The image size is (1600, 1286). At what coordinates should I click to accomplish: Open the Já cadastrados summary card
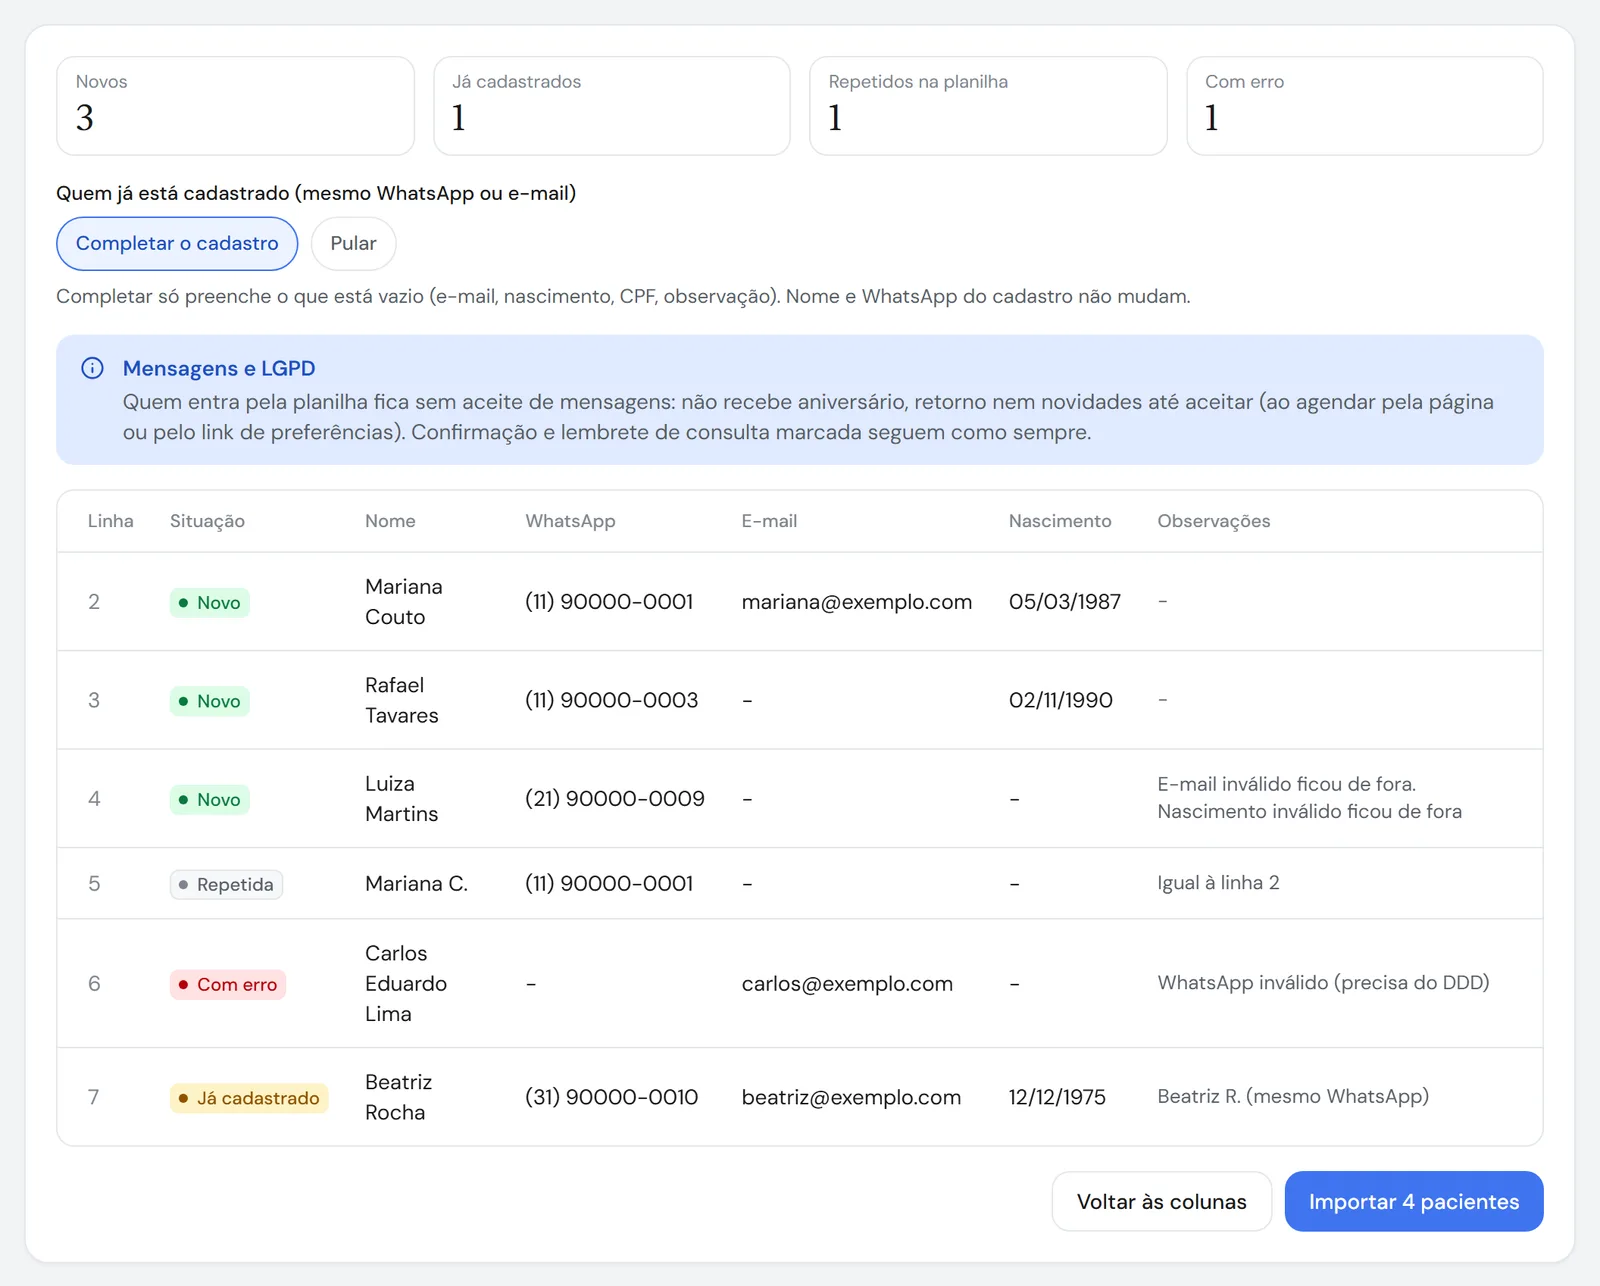[612, 106]
